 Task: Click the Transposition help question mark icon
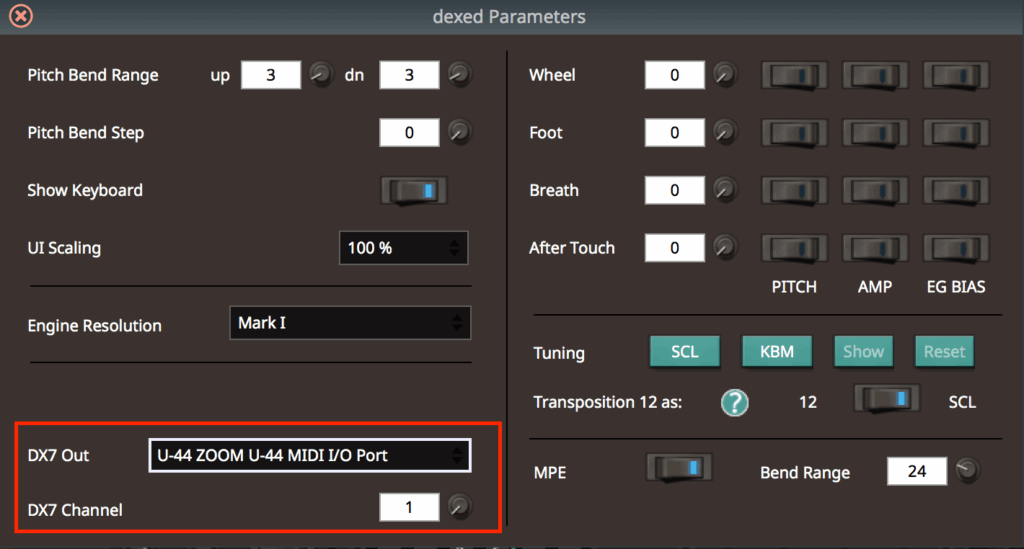pos(735,402)
